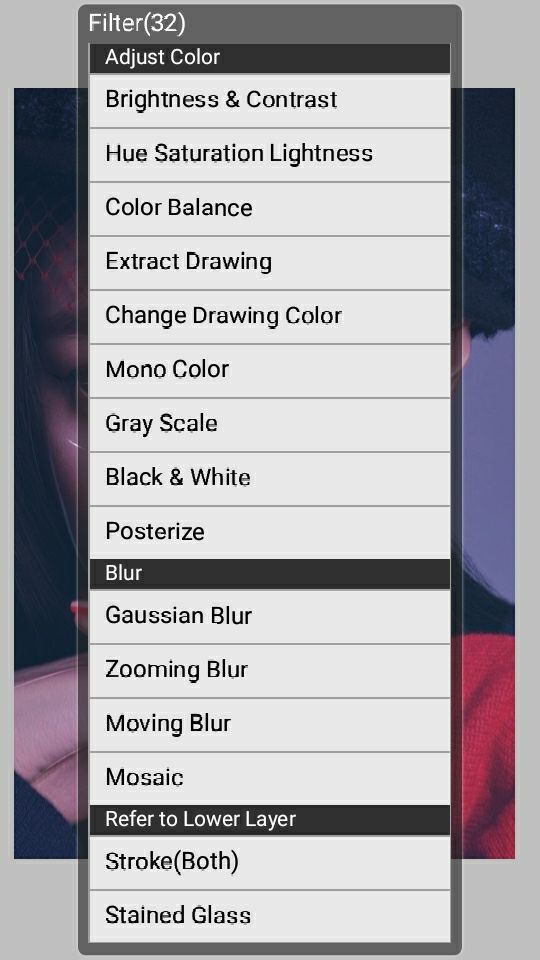Tap the Blur section header
The width and height of the screenshot is (540, 960).
270,574
